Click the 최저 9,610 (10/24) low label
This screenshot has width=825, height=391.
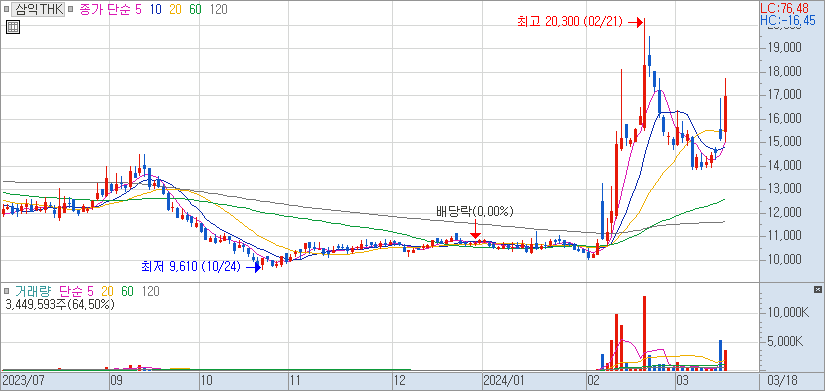point(190,267)
